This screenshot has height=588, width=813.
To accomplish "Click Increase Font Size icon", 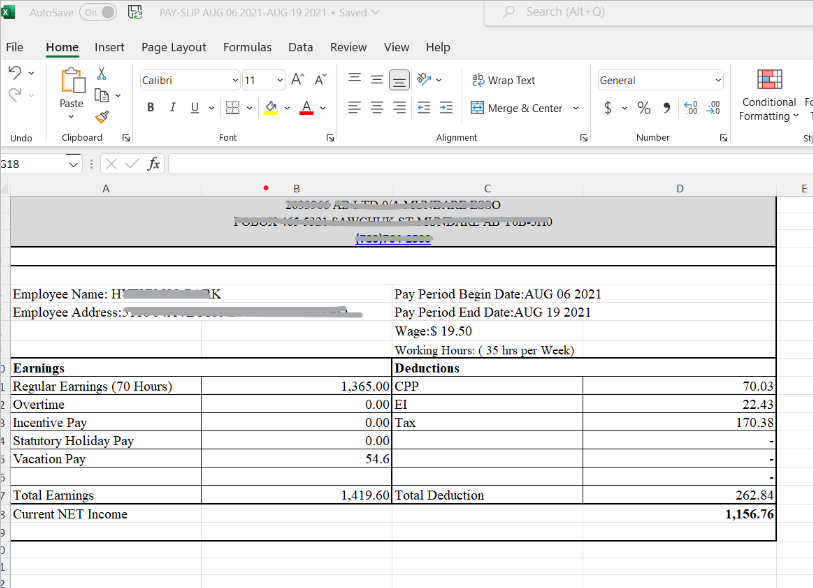I will pyautogui.click(x=298, y=79).
